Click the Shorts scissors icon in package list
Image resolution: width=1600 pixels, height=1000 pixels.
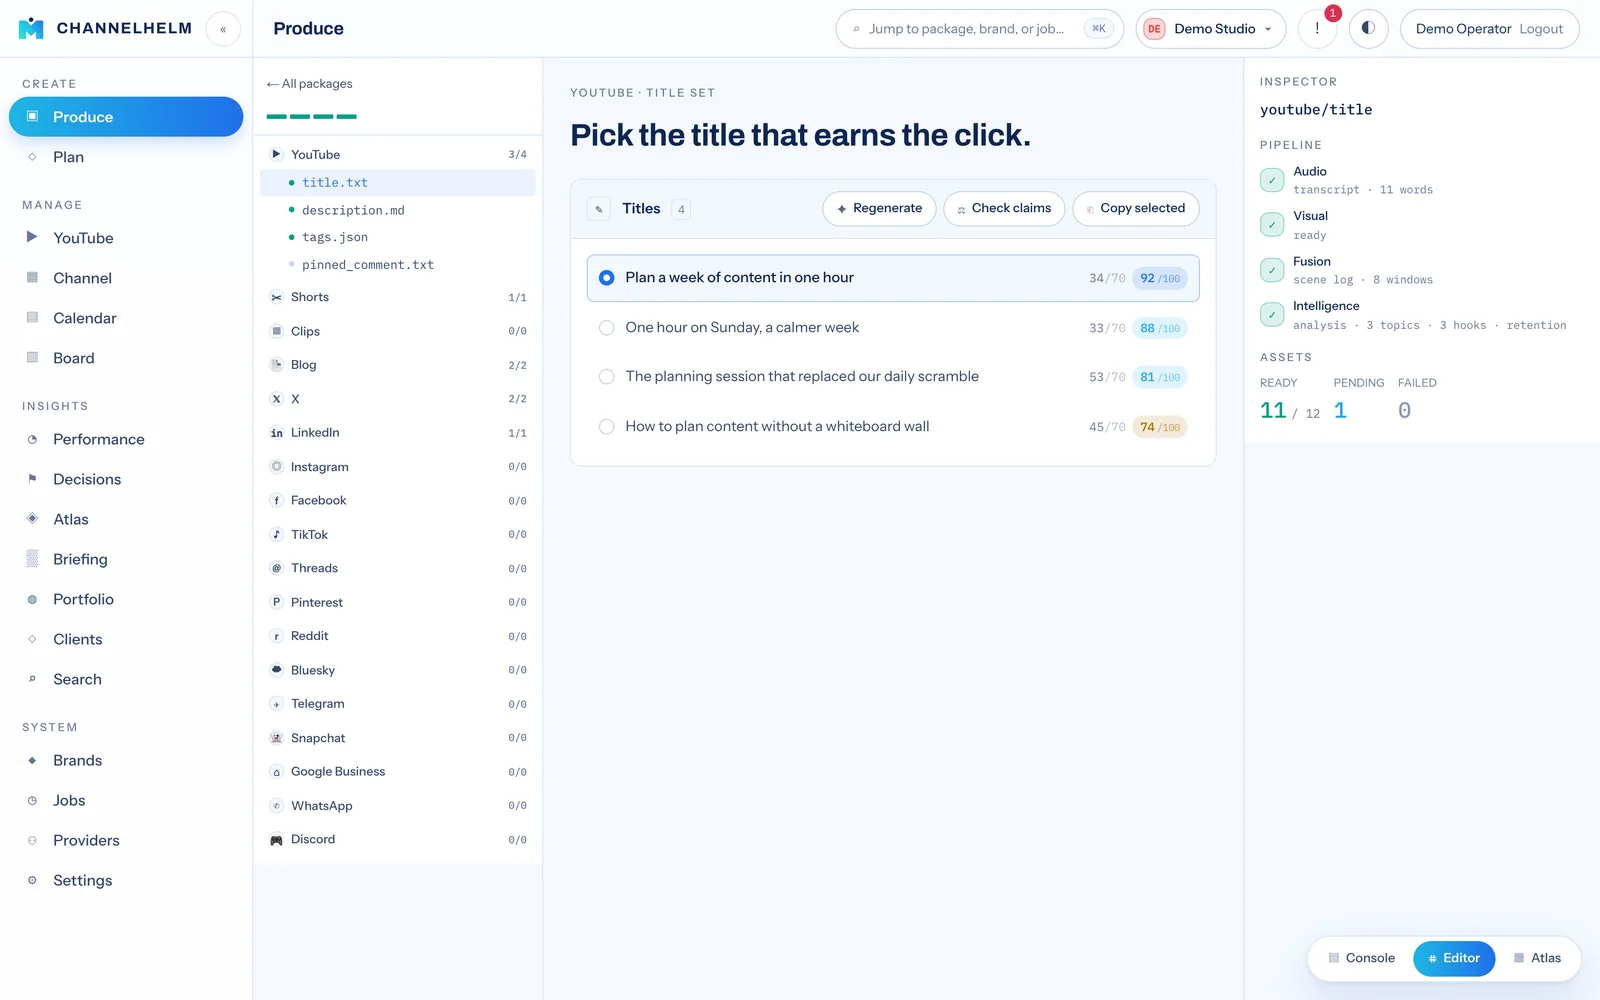[x=277, y=297]
